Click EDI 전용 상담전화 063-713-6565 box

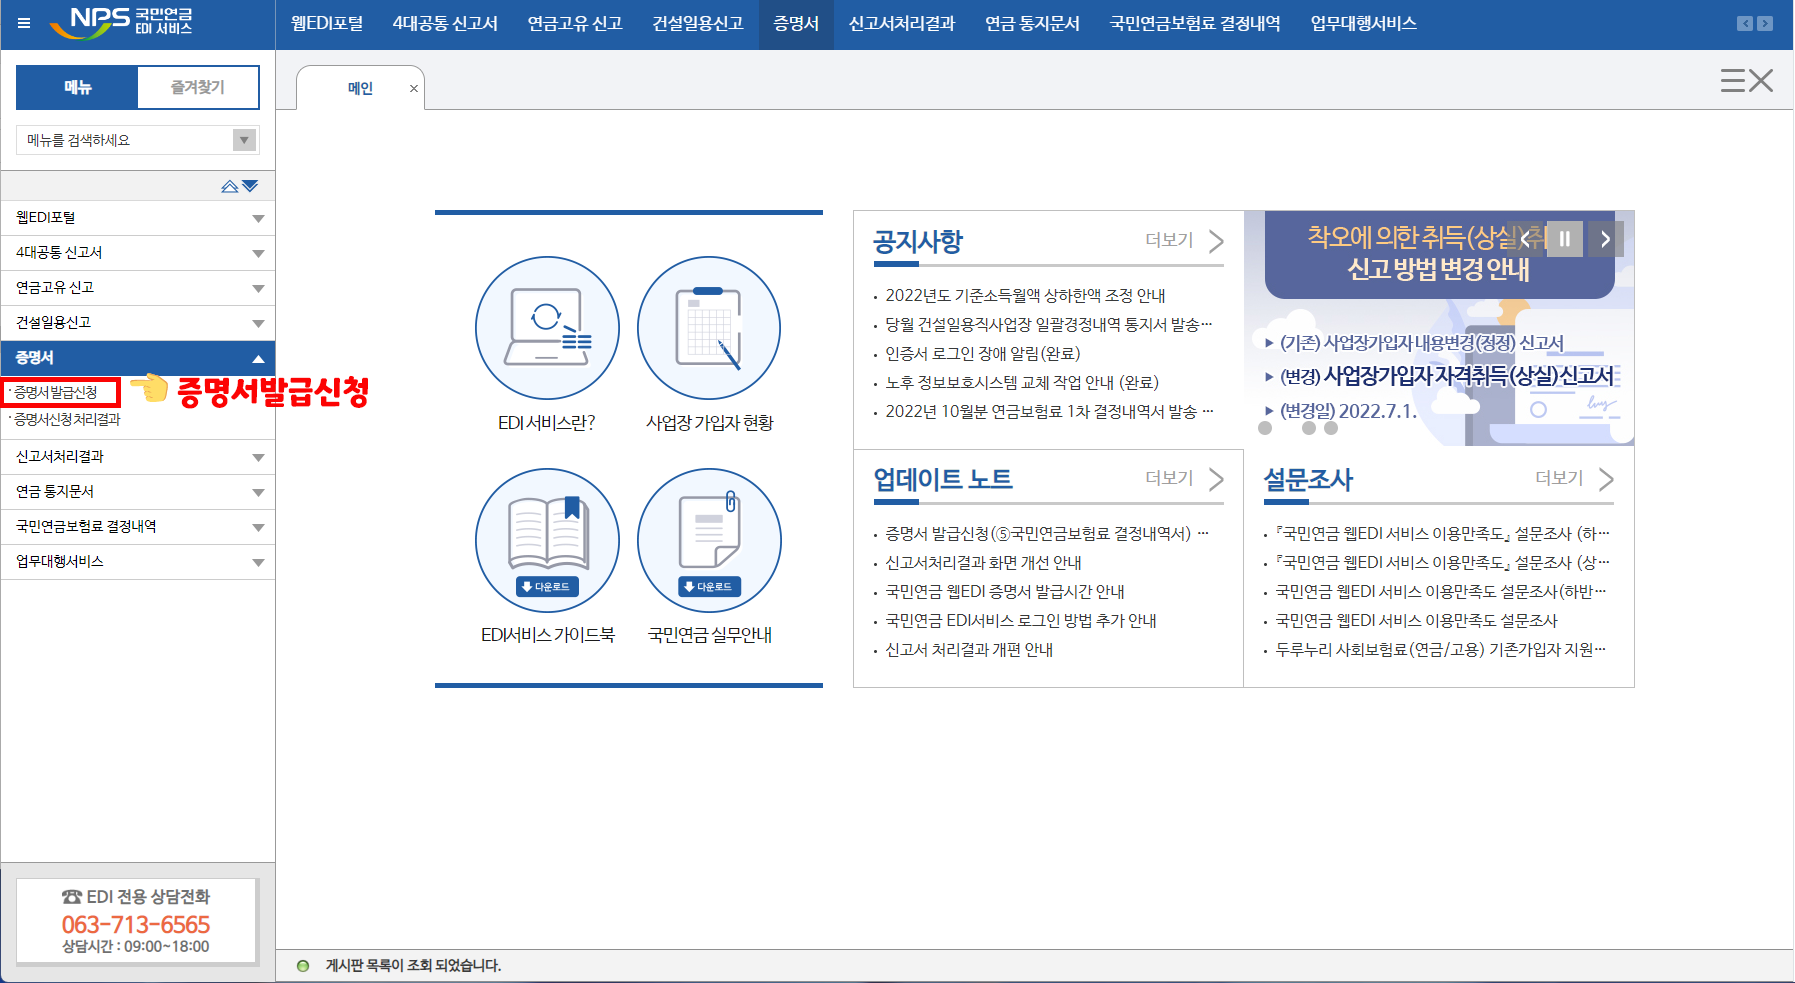pos(137,921)
